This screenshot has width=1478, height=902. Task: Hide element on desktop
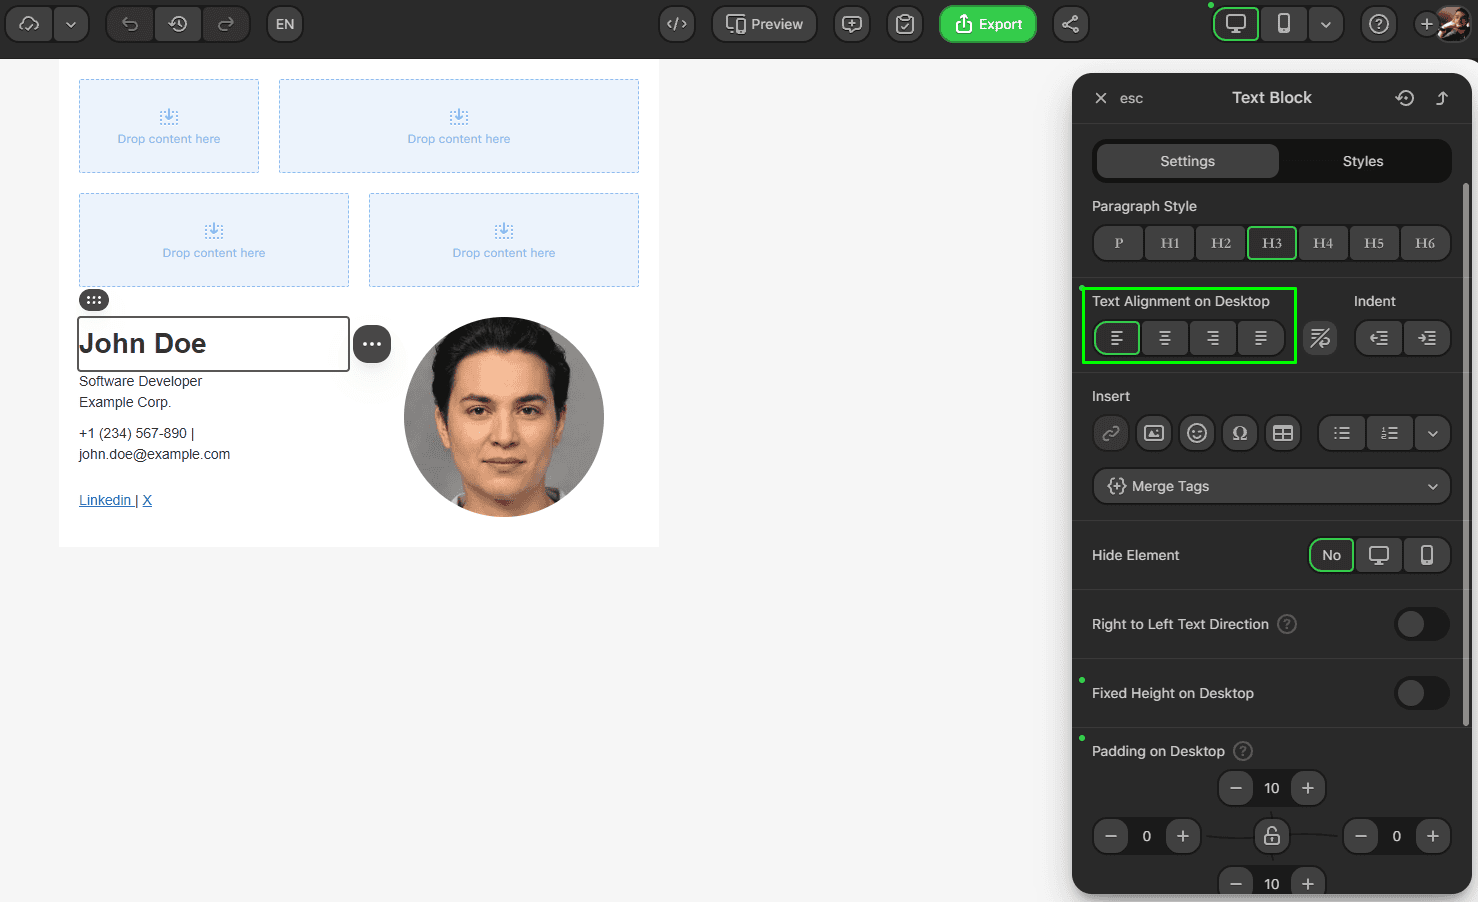1379,555
